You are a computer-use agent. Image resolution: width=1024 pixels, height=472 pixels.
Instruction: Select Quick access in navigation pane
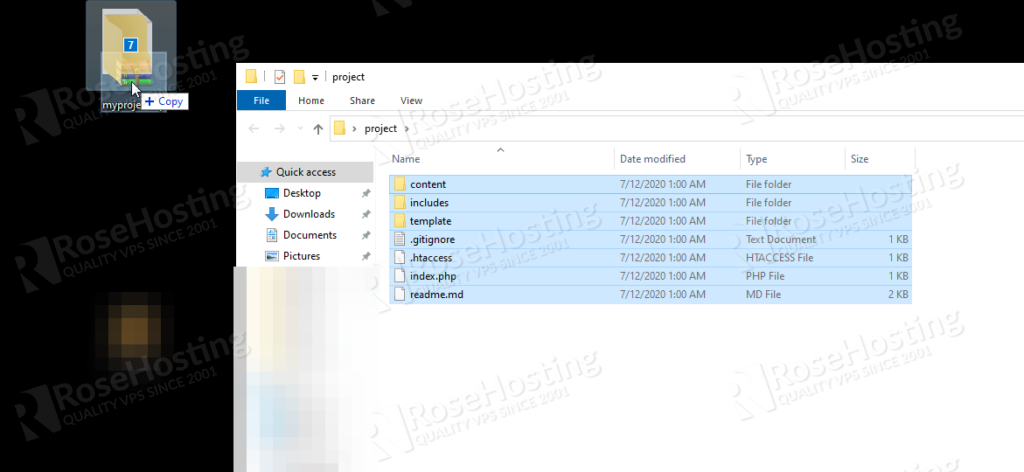pyautogui.click(x=305, y=172)
